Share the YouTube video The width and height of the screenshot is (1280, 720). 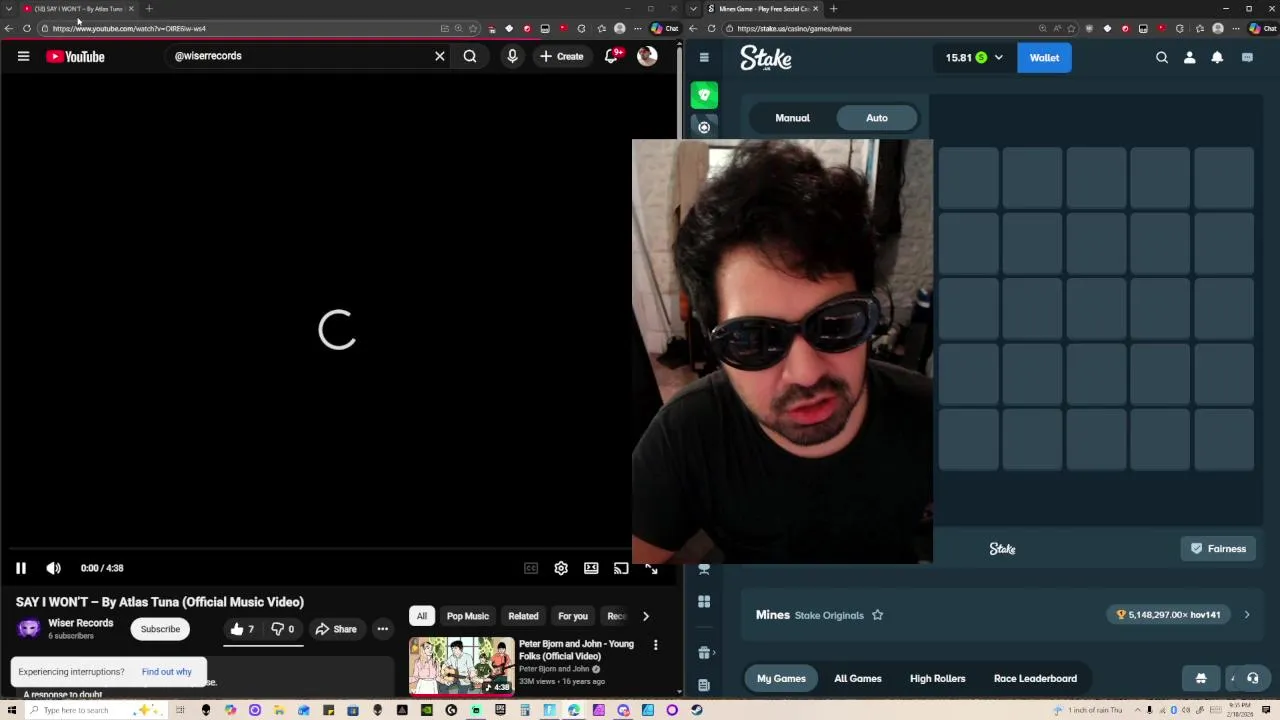(x=336, y=629)
